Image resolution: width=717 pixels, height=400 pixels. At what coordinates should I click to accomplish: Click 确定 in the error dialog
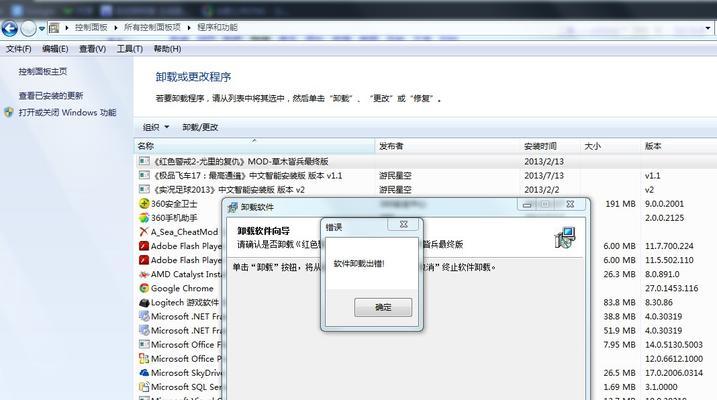(383, 307)
